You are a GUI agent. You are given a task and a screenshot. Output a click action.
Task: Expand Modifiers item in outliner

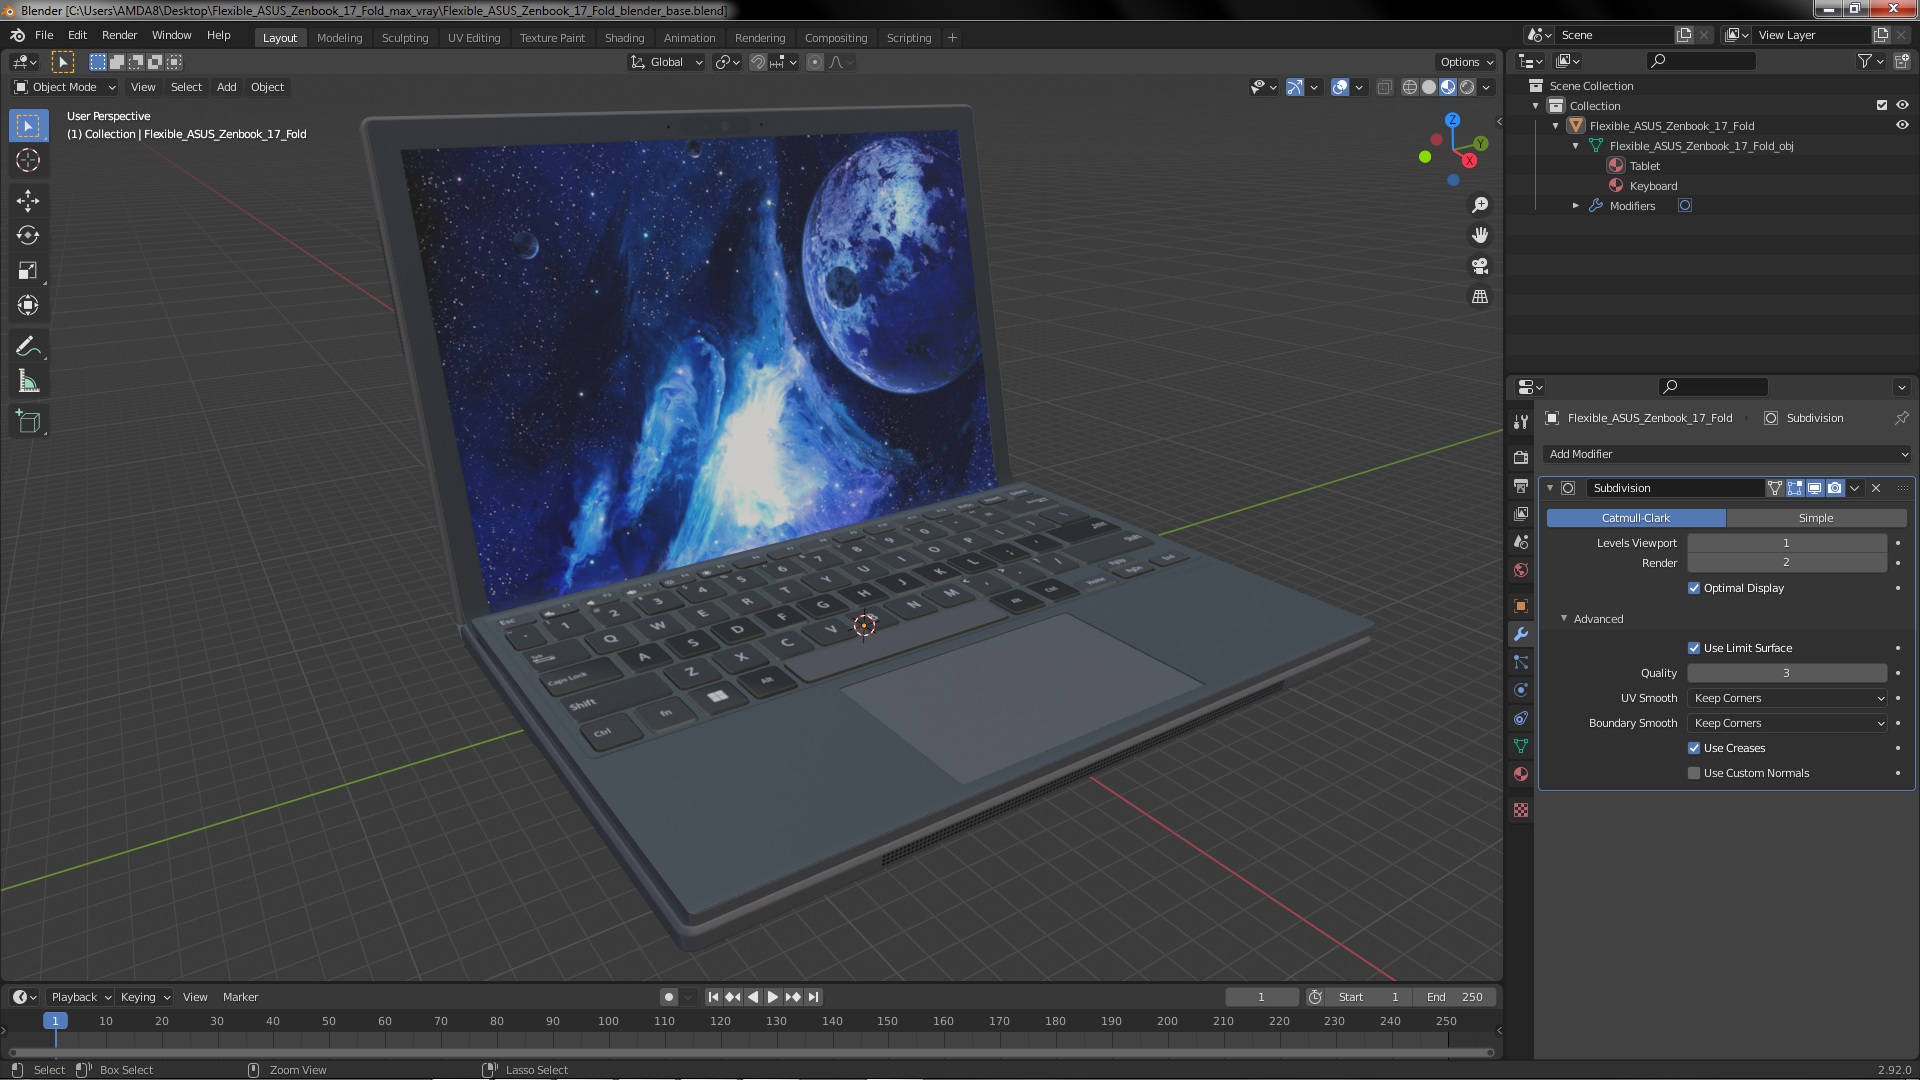tap(1576, 206)
